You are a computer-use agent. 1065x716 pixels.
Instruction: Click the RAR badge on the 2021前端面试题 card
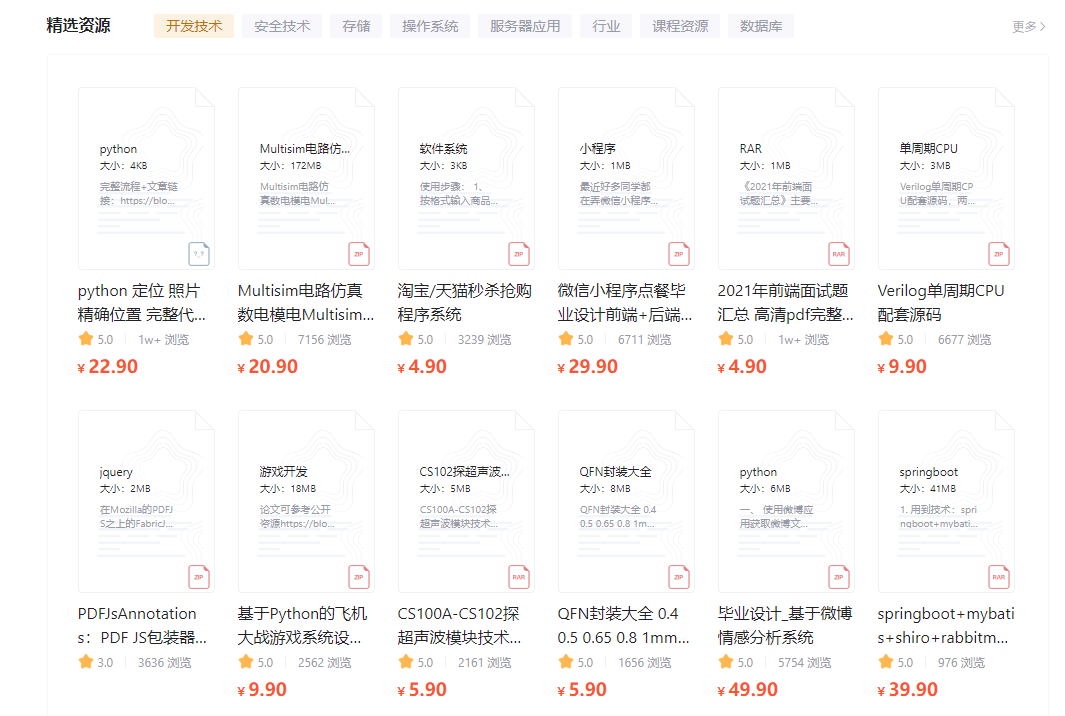click(x=838, y=254)
